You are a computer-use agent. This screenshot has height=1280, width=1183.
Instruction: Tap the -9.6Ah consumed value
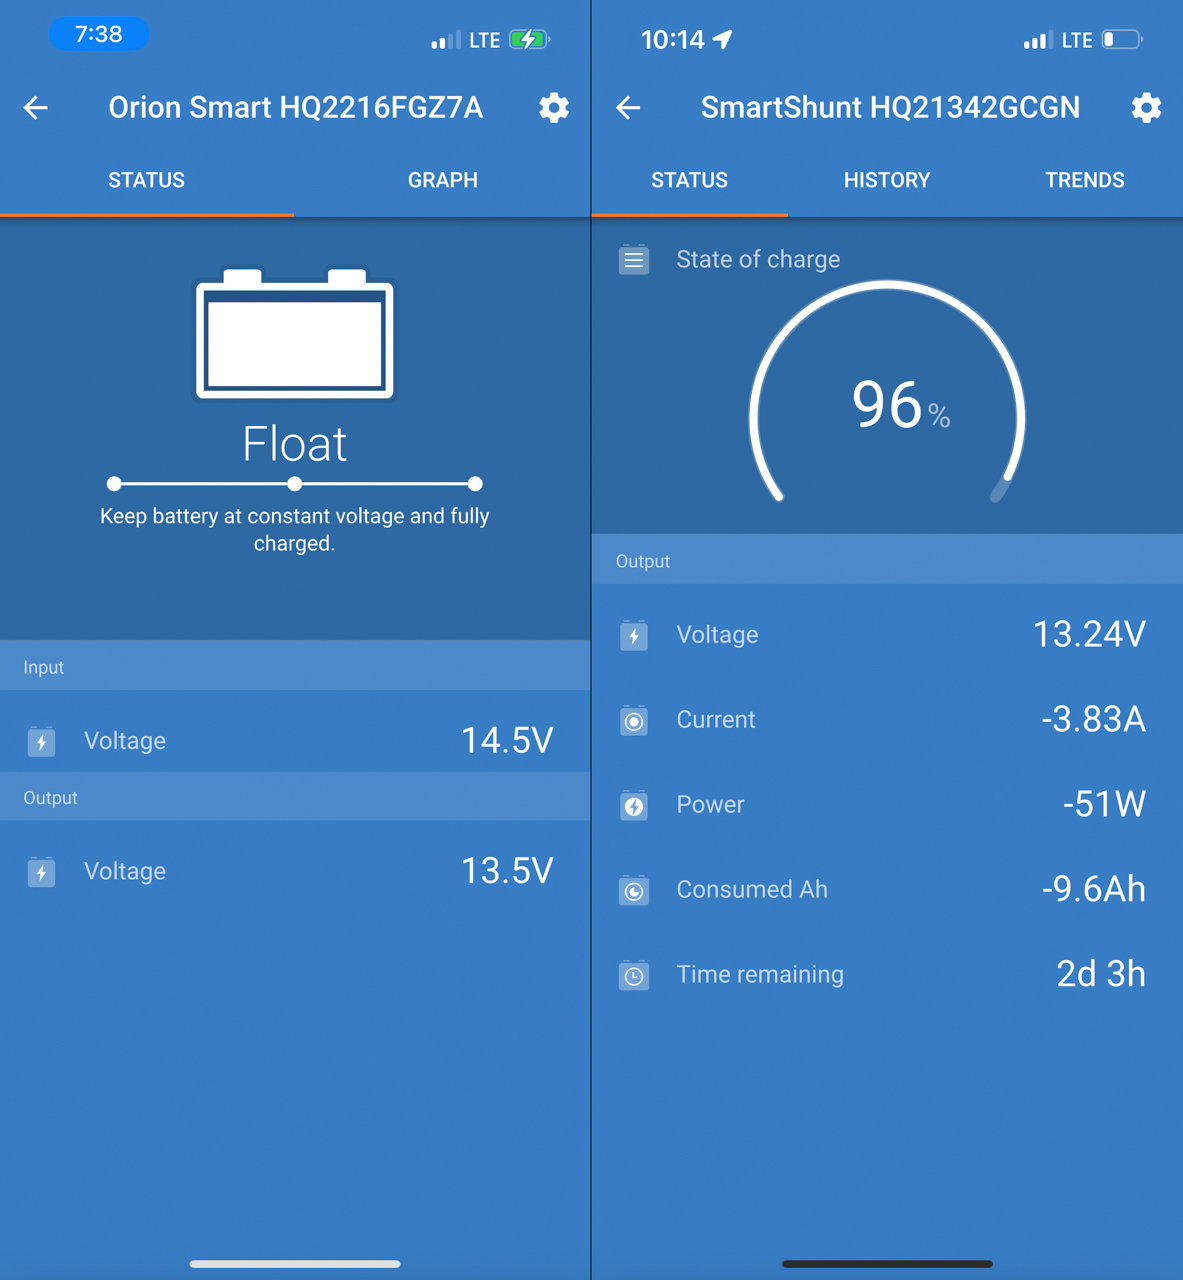coord(1093,889)
